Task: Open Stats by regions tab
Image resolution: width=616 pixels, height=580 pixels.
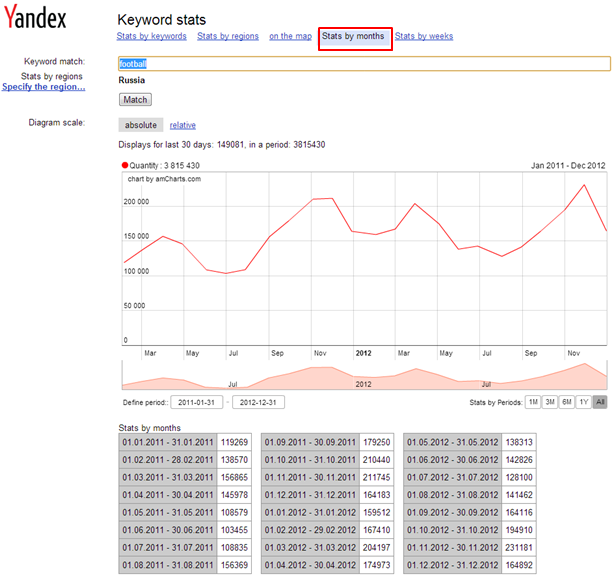Action: [228, 36]
